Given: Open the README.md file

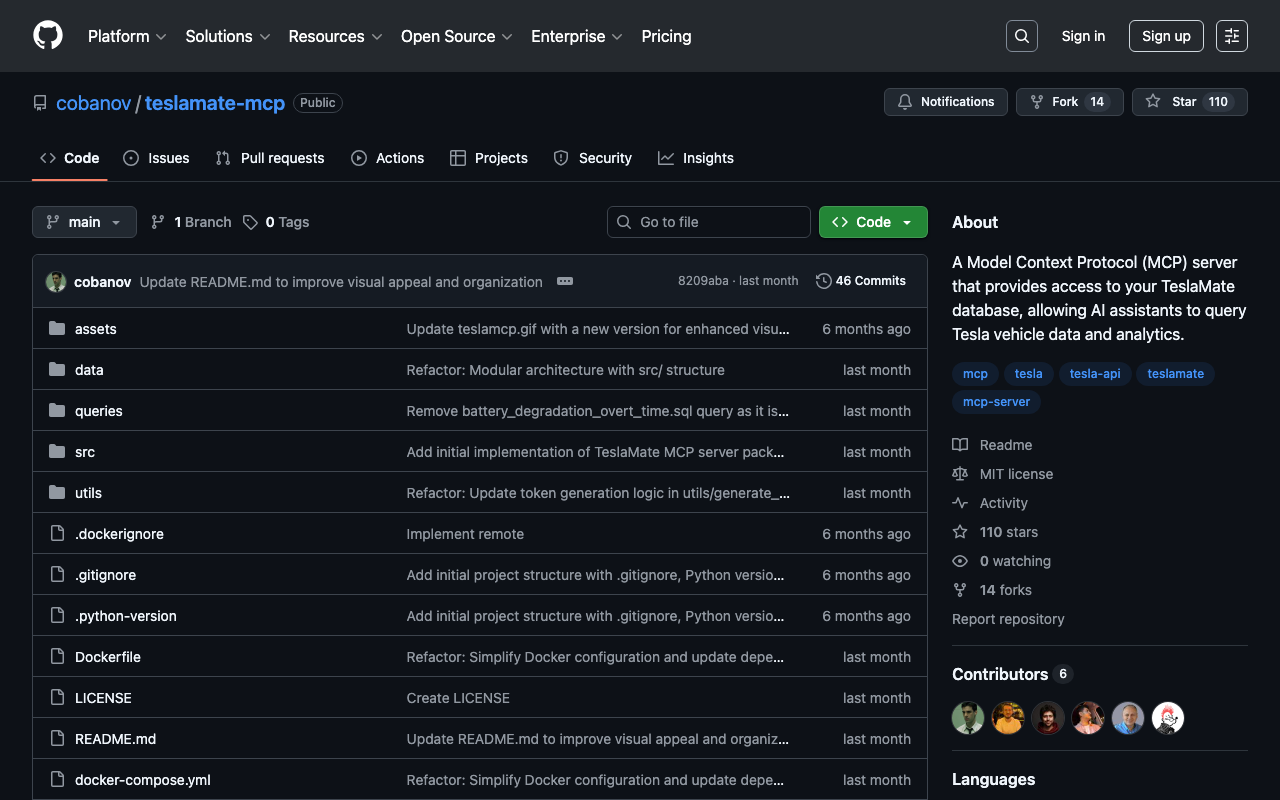Looking at the screenshot, I should [115, 739].
